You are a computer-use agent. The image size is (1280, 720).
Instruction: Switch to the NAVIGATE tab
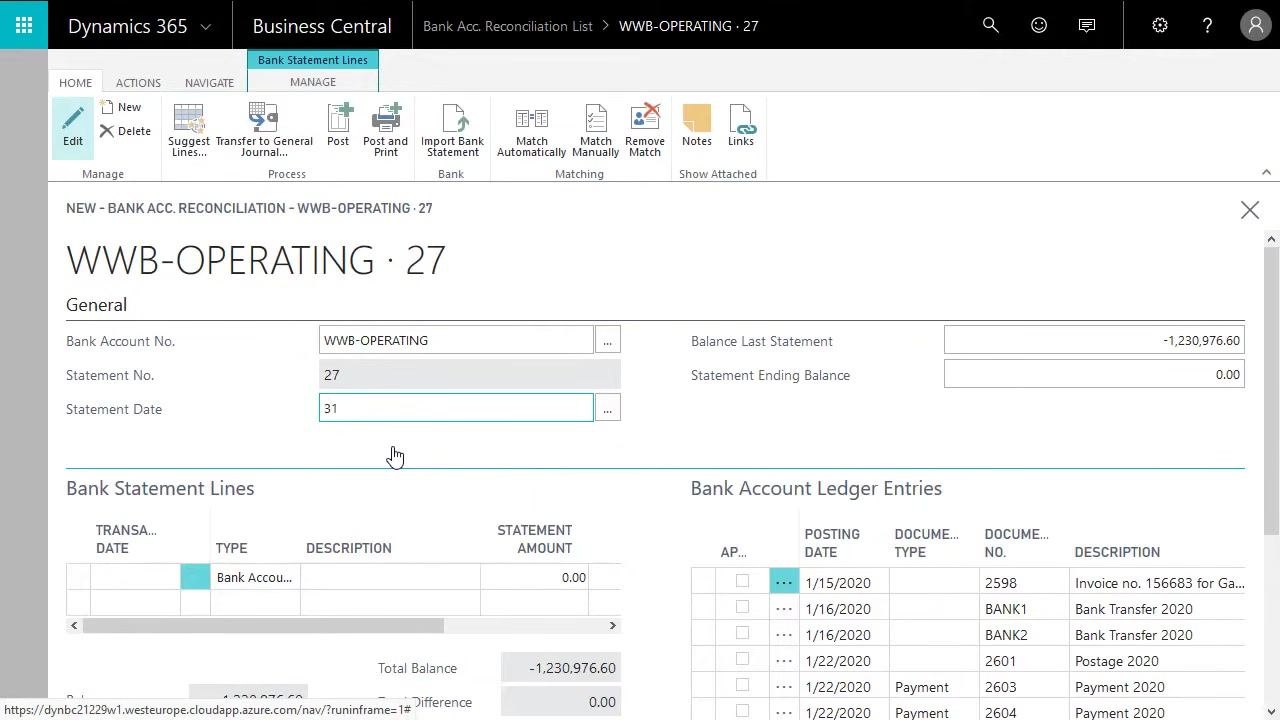point(209,83)
